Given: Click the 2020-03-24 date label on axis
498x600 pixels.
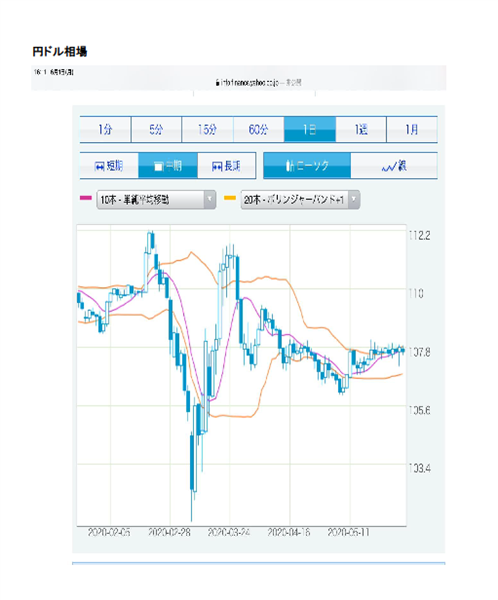Looking at the screenshot, I should coord(229,532).
